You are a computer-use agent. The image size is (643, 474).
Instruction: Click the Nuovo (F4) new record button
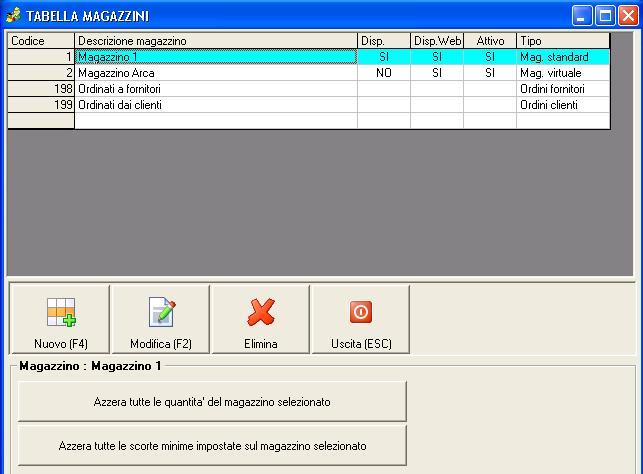click(60, 319)
